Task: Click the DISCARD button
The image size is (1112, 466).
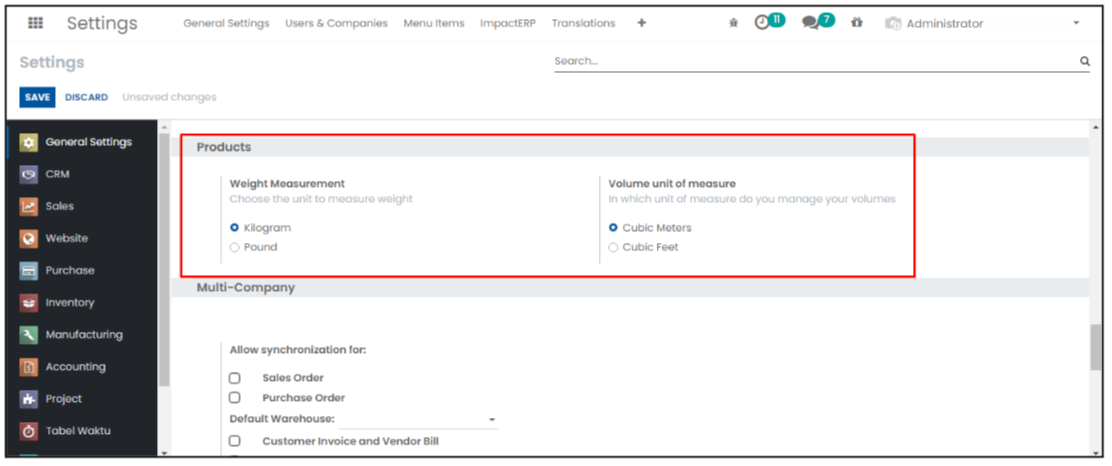Action: point(87,97)
